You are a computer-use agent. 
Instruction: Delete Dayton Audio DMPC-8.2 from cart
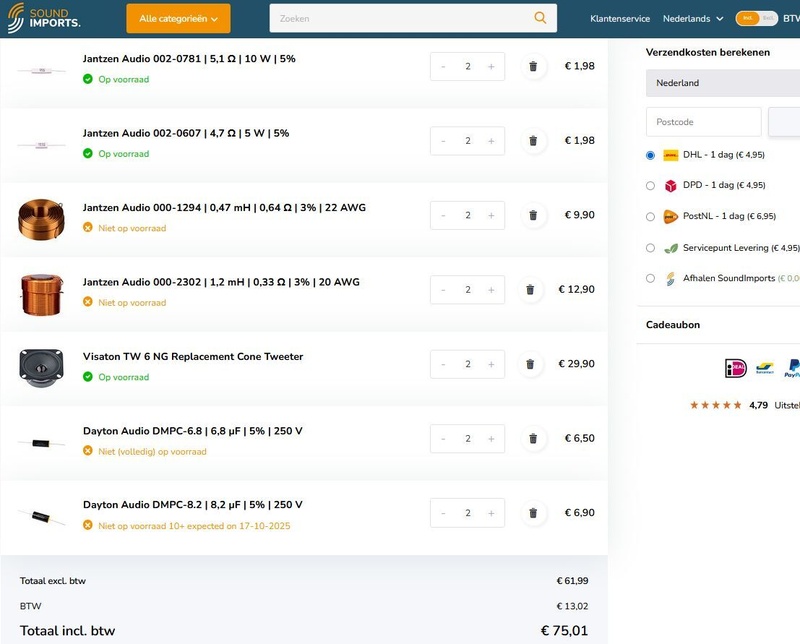(x=533, y=513)
